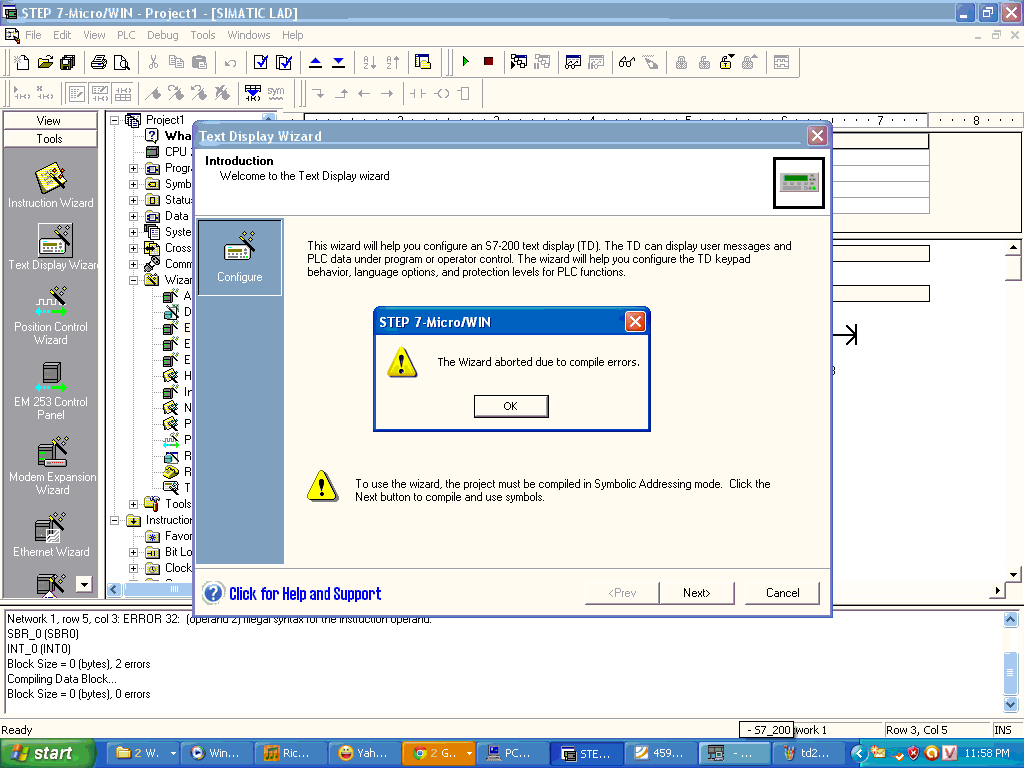Expand the Data Block tree node
The height and width of the screenshot is (768, 1024).
[133, 216]
